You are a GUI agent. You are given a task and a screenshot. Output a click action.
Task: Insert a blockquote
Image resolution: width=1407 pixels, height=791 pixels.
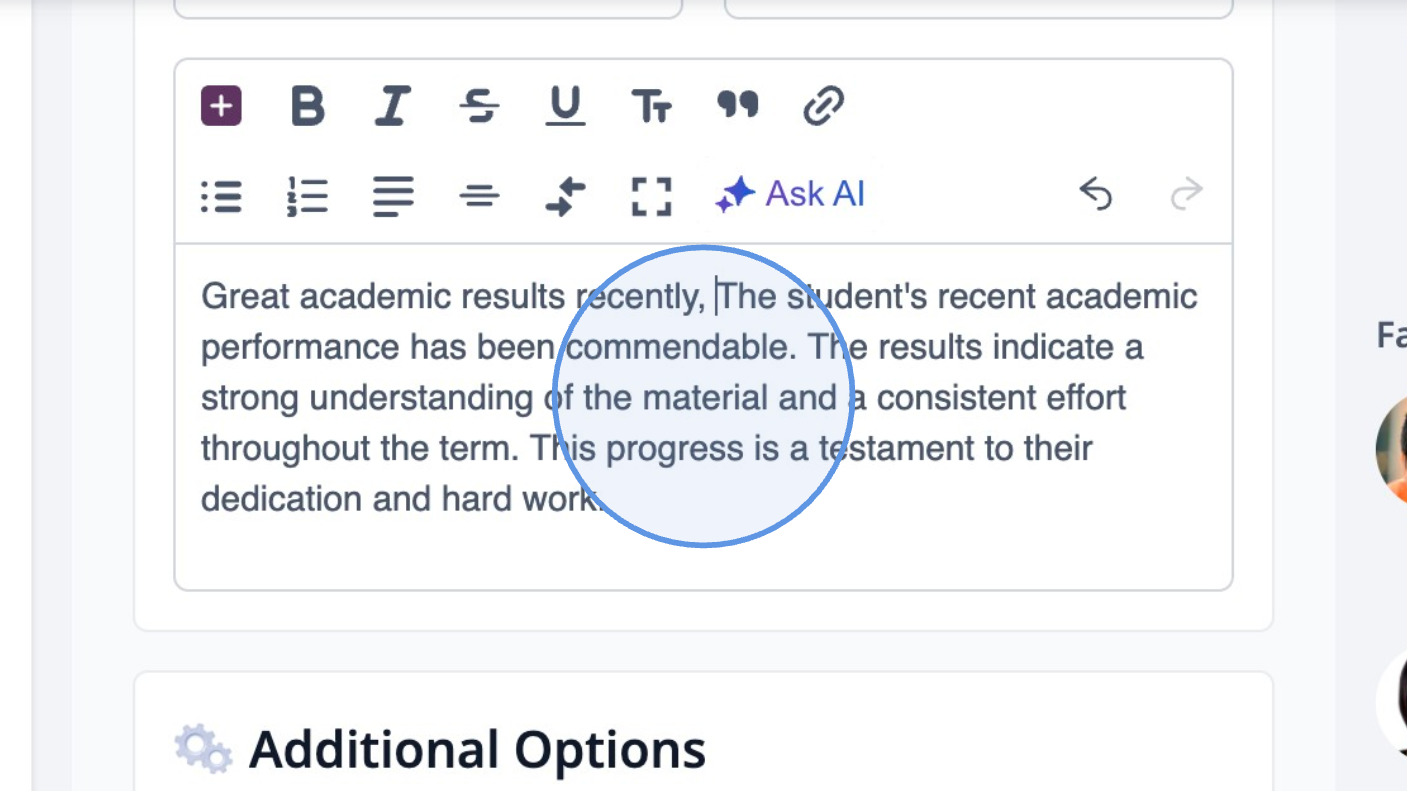[x=738, y=104]
